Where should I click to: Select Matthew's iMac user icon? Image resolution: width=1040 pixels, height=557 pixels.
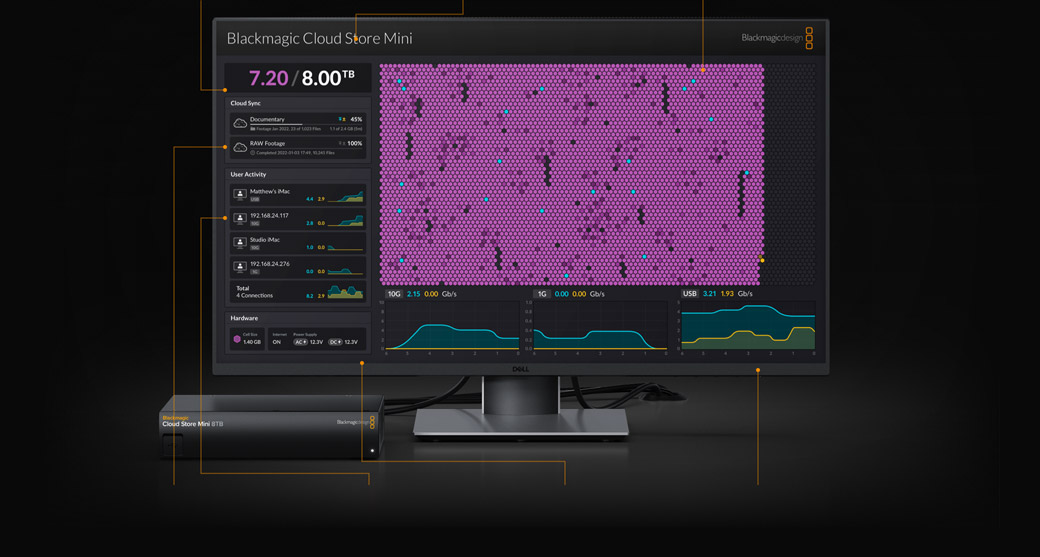coord(240,194)
